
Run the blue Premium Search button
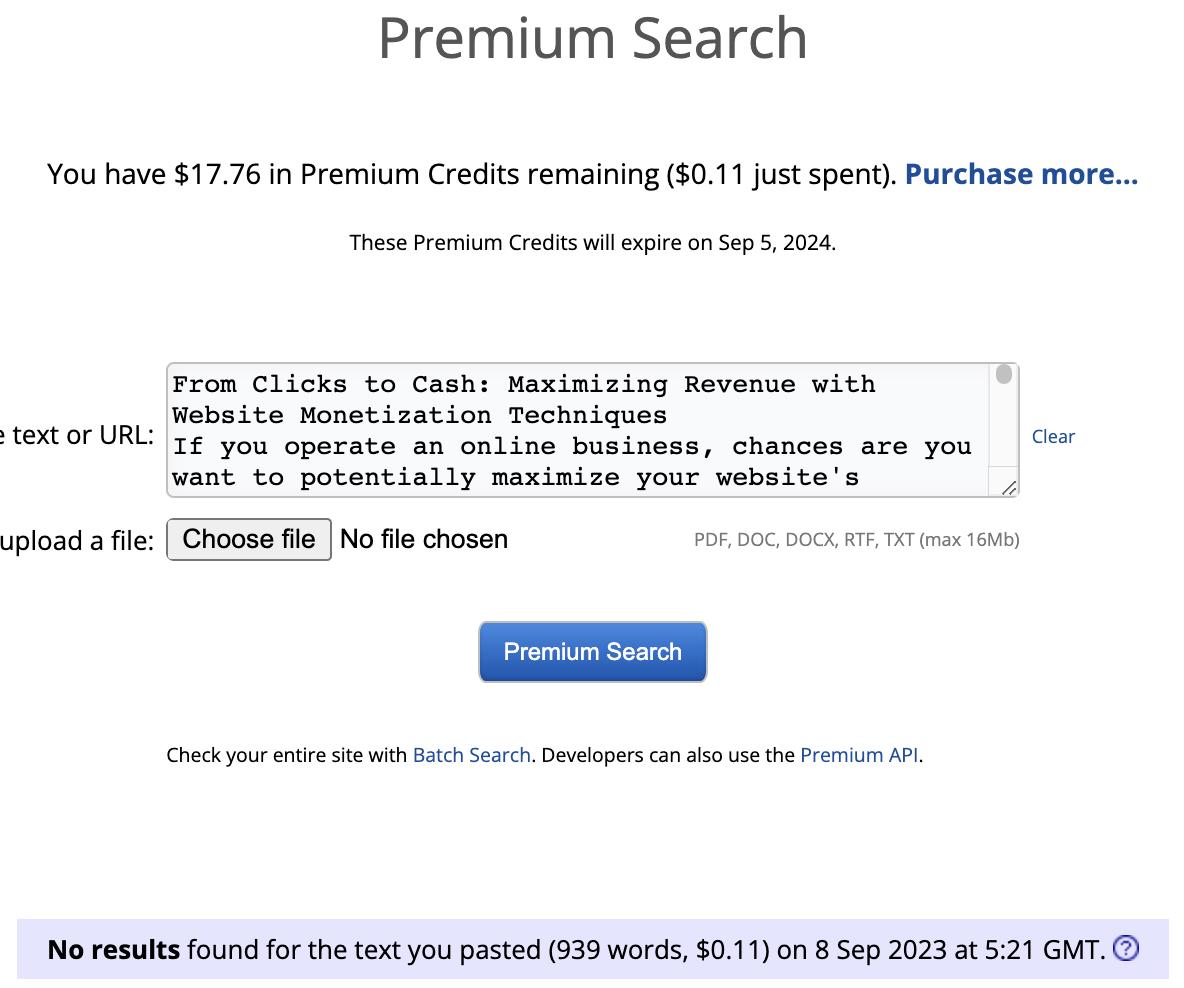(592, 652)
